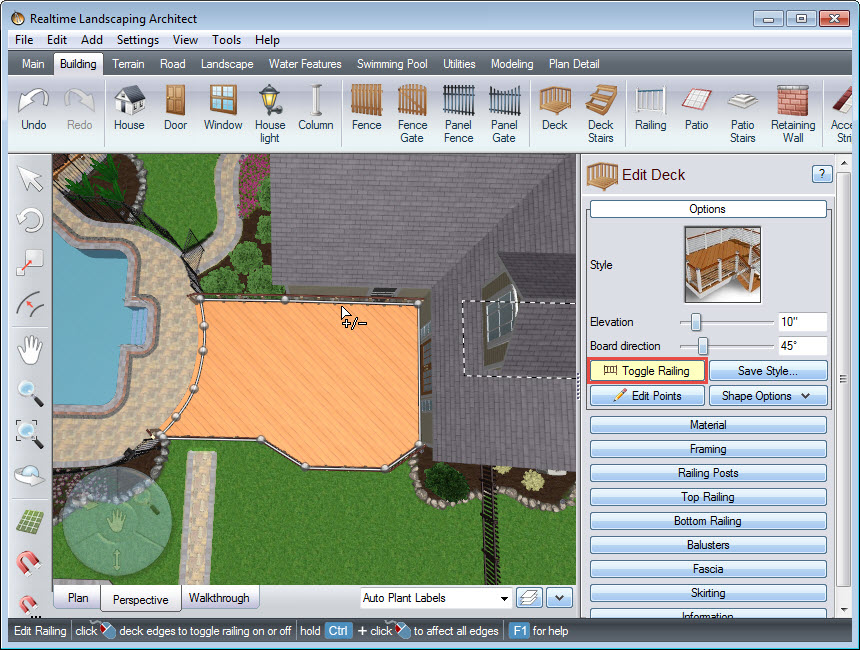The width and height of the screenshot is (860, 650).
Task: Click the Elevation value field
Action: [802, 322]
